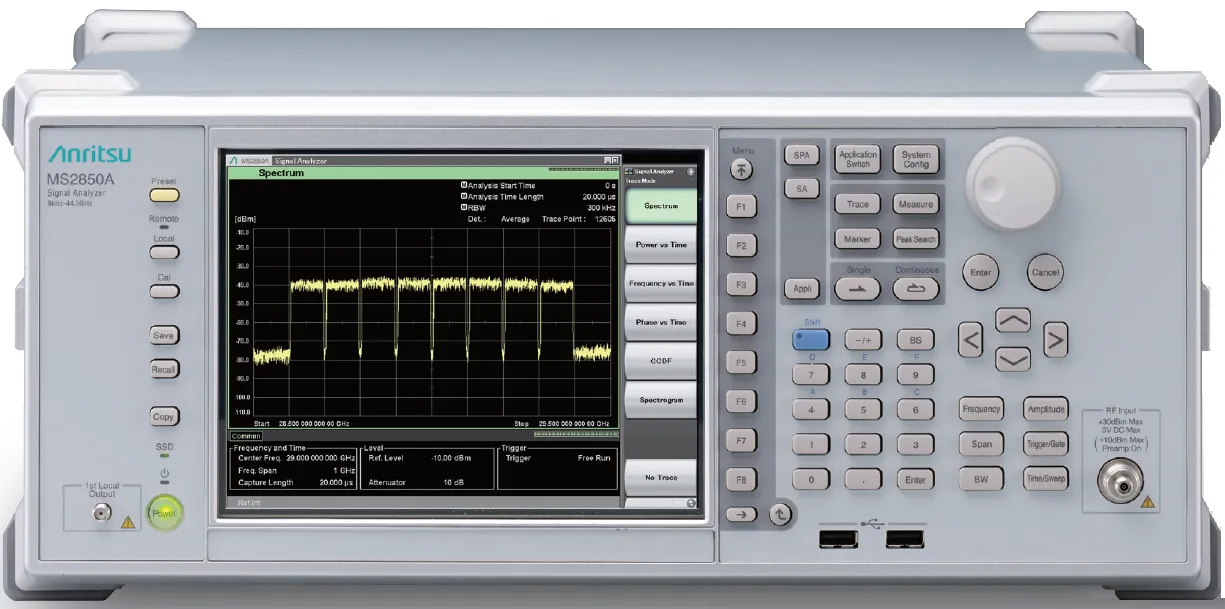The width and height of the screenshot is (1225, 609).
Task: Open the Application Switch key
Action: coord(858,158)
